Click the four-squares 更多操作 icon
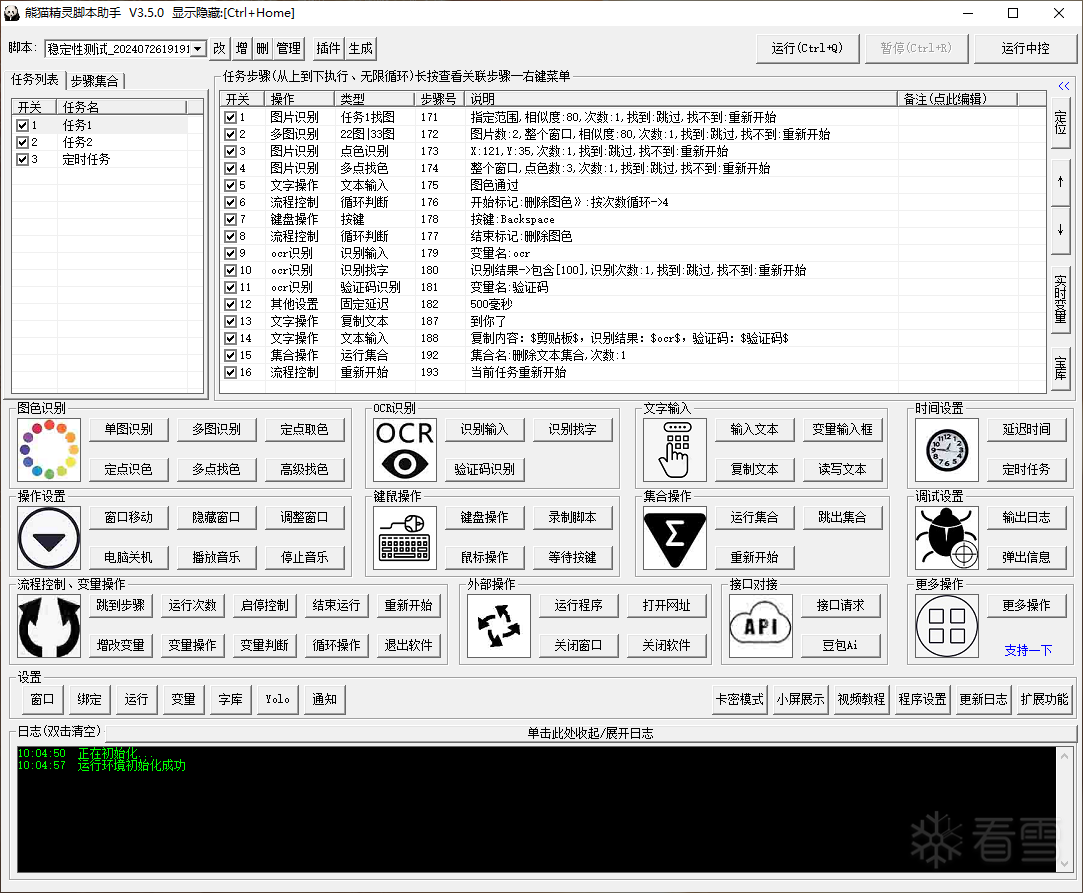The image size is (1083, 893). tap(947, 626)
